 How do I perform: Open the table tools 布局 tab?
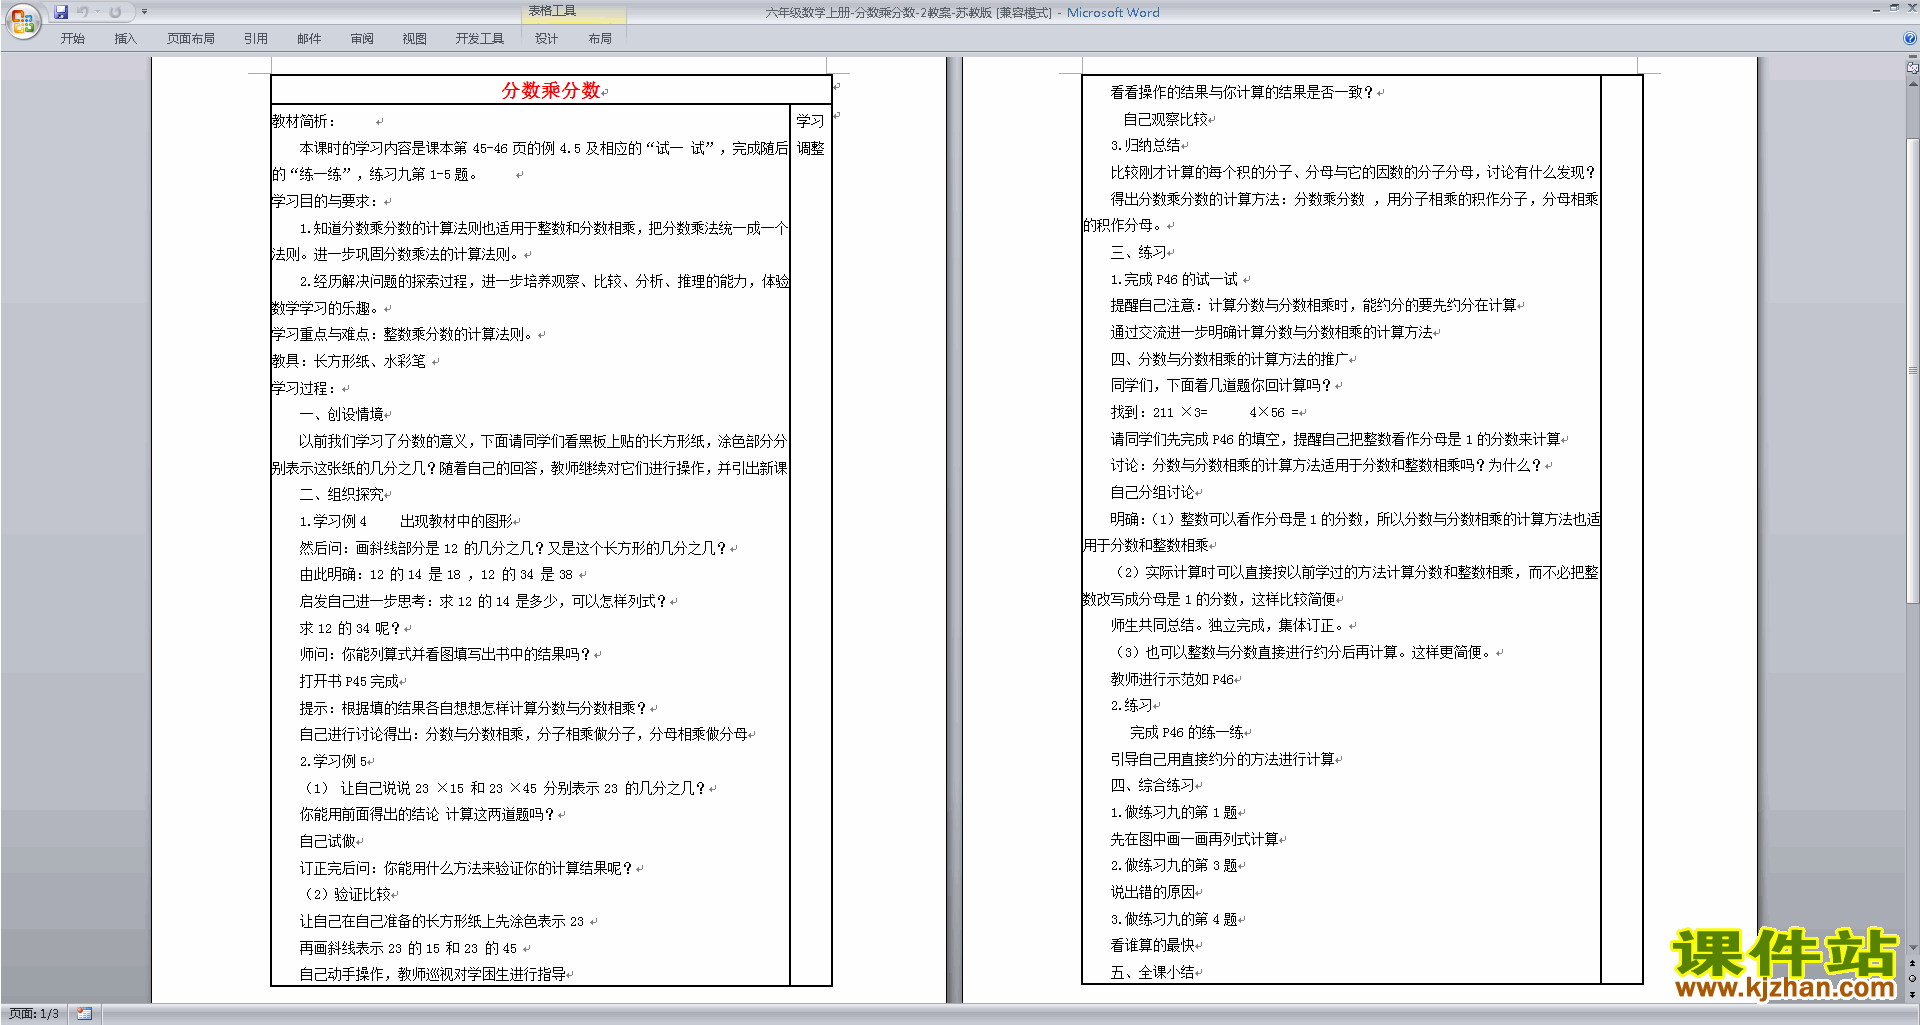point(599,39)
